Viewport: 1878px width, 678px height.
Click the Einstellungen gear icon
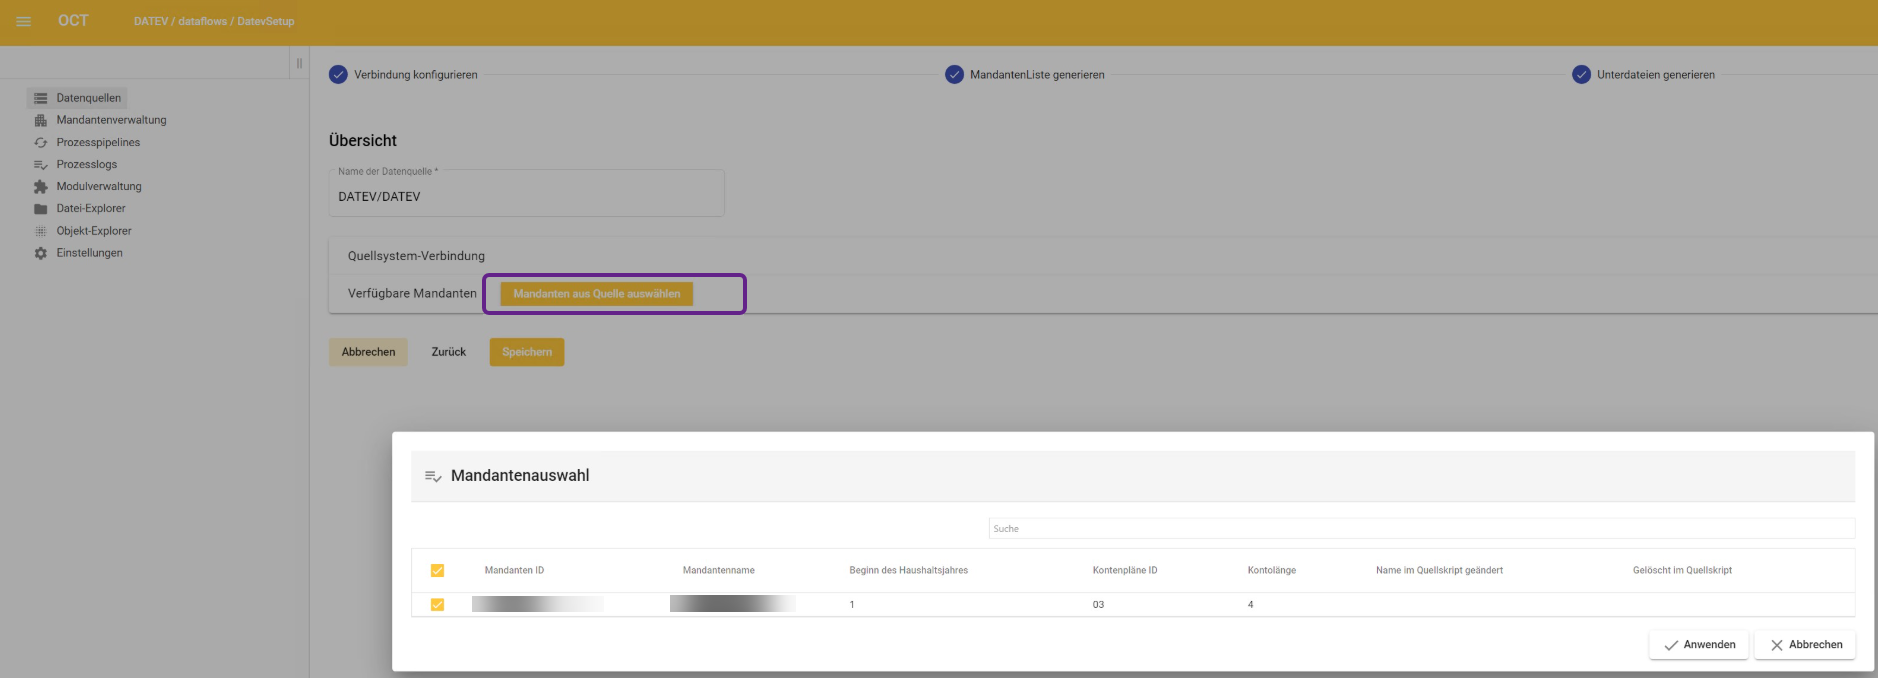[41, 253]
